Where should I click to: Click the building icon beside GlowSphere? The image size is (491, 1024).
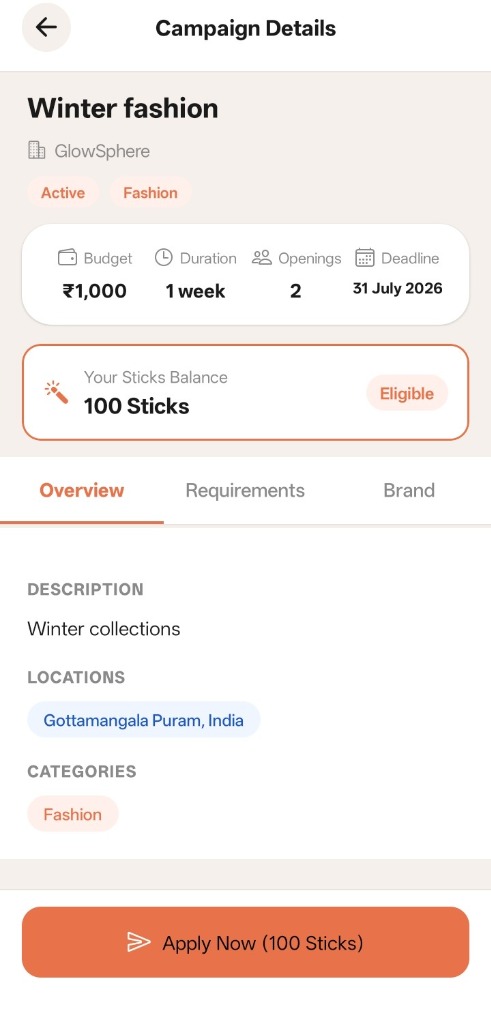click(x=37, y=151)
